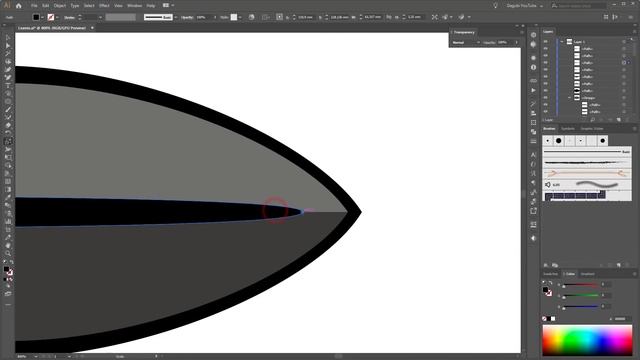Select the Pen tool

[x=8, y=69]
